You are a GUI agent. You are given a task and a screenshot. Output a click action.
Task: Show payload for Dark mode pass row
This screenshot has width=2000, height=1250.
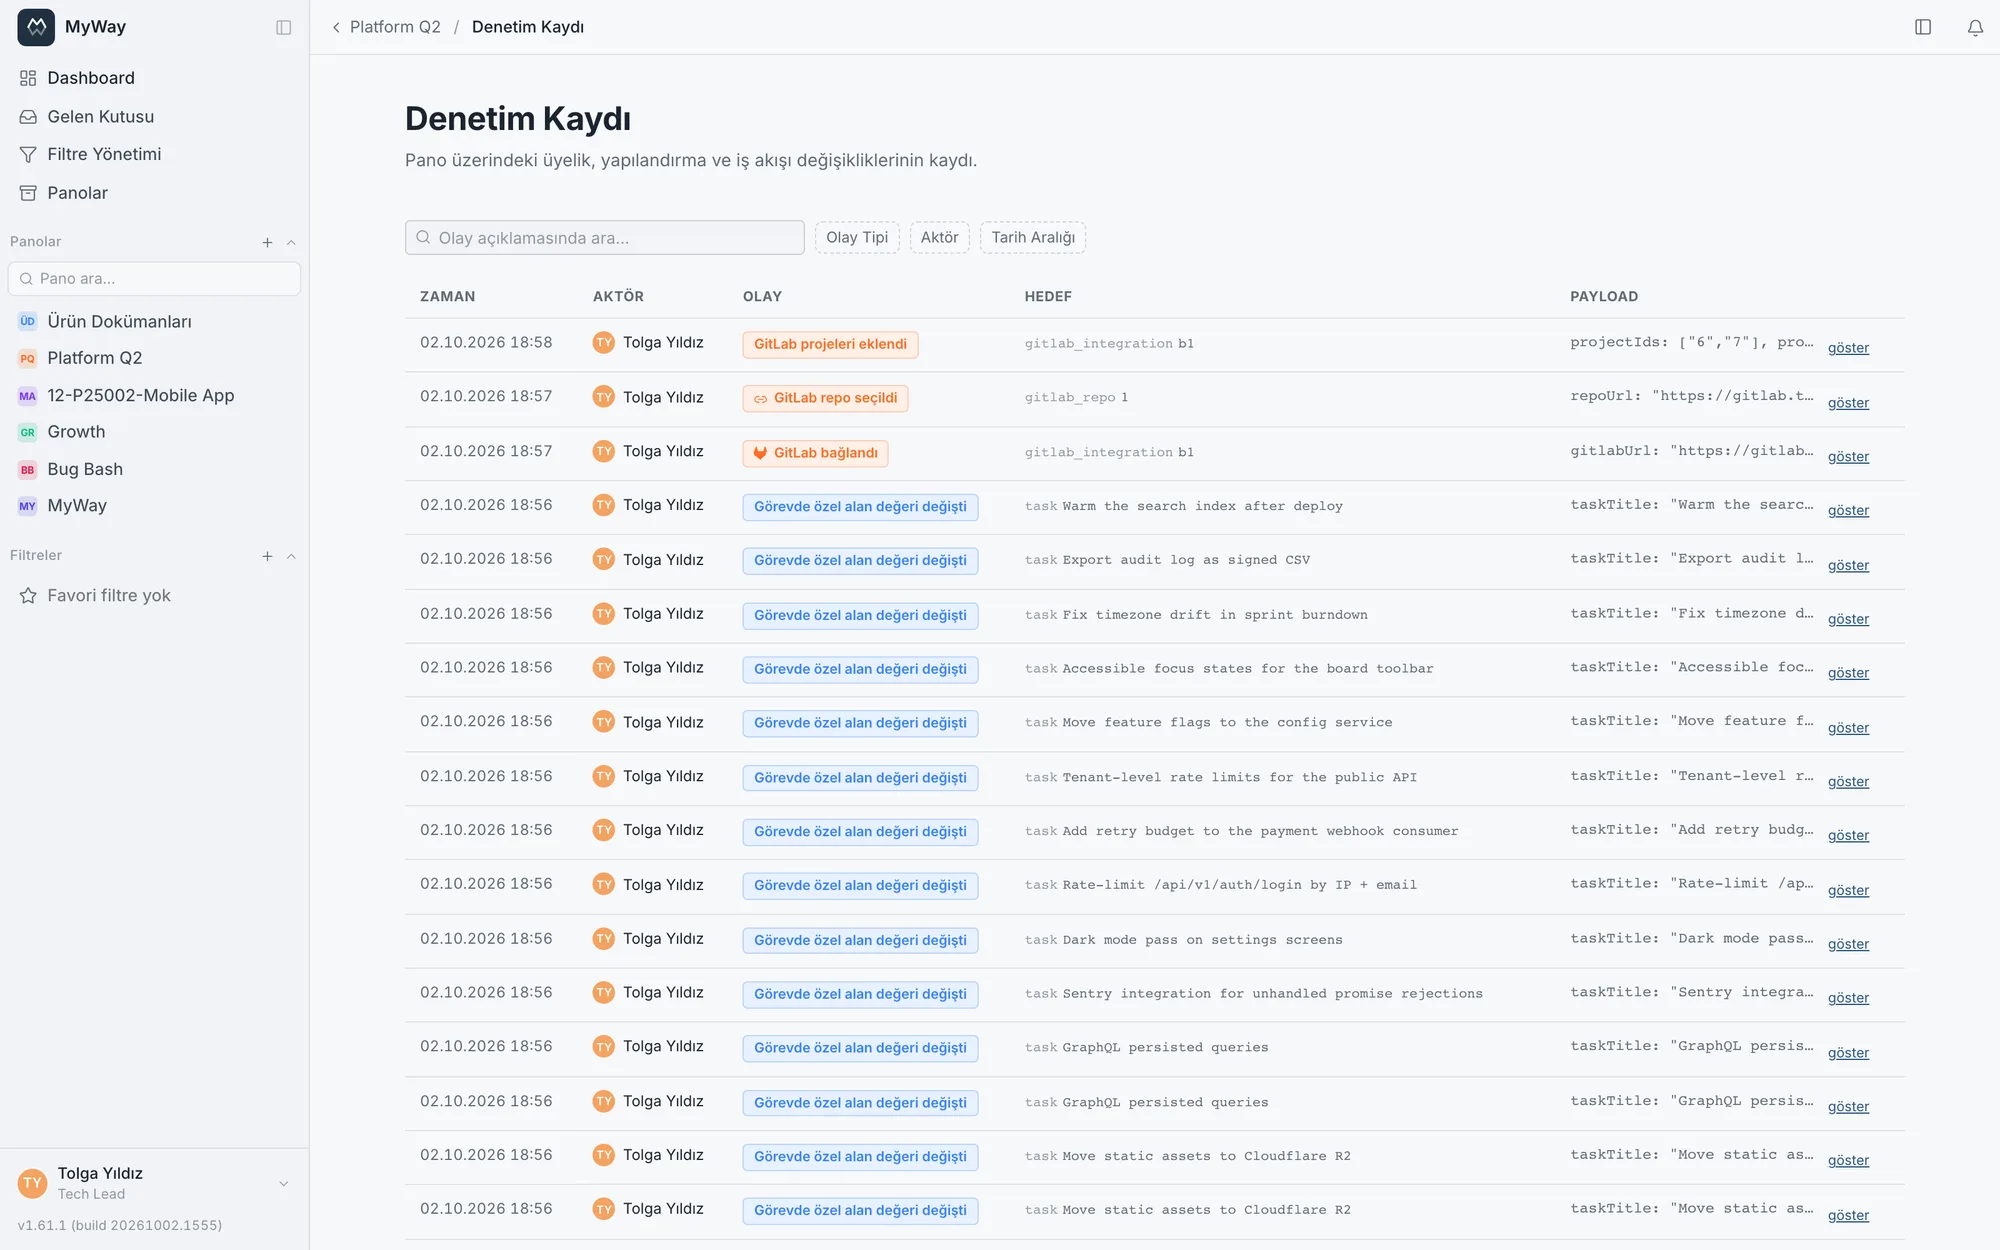[x=1848, y=945]
